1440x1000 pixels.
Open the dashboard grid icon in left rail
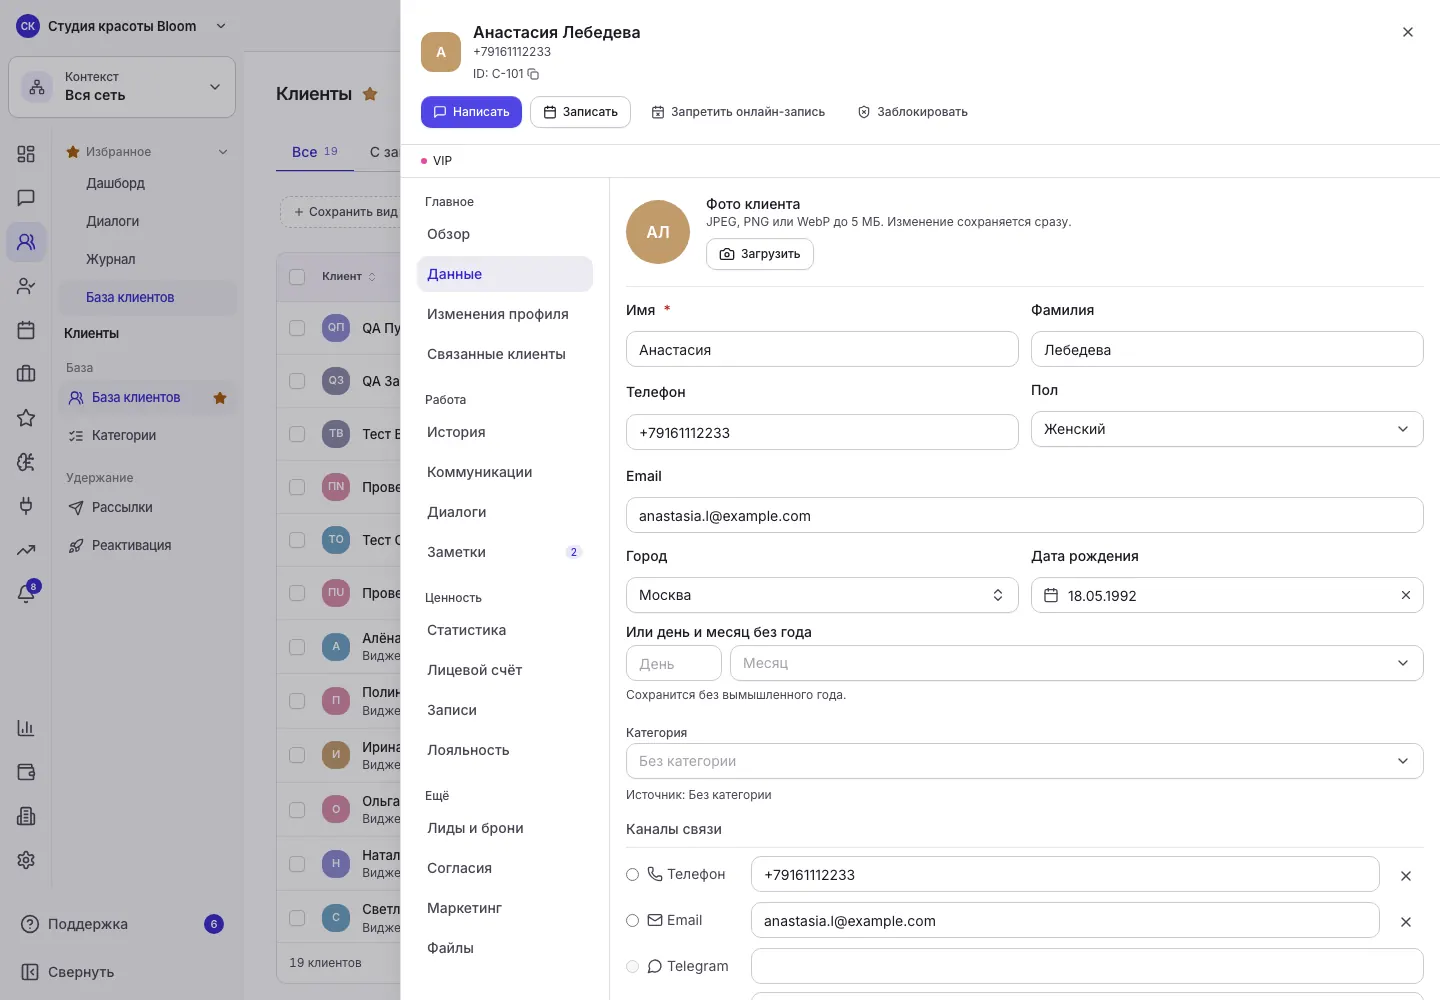26,154
